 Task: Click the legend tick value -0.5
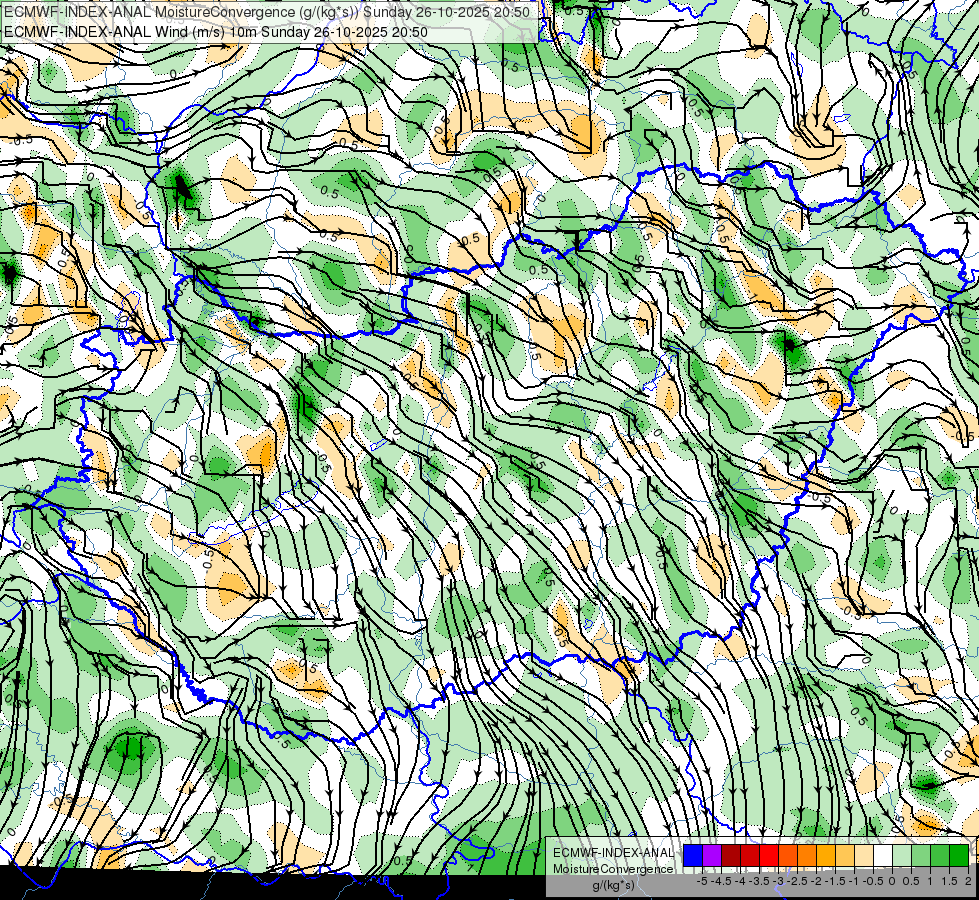click(873, 881)
